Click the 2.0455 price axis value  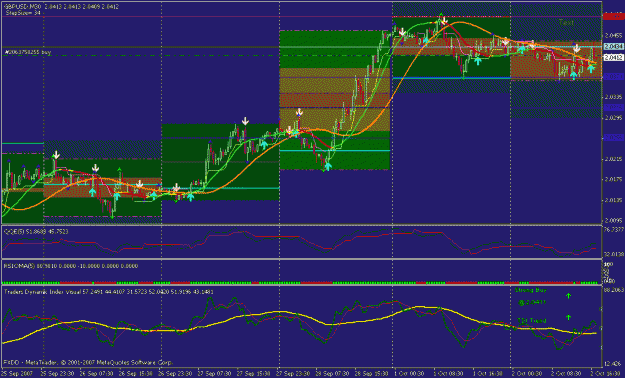(x=614, y=36)
